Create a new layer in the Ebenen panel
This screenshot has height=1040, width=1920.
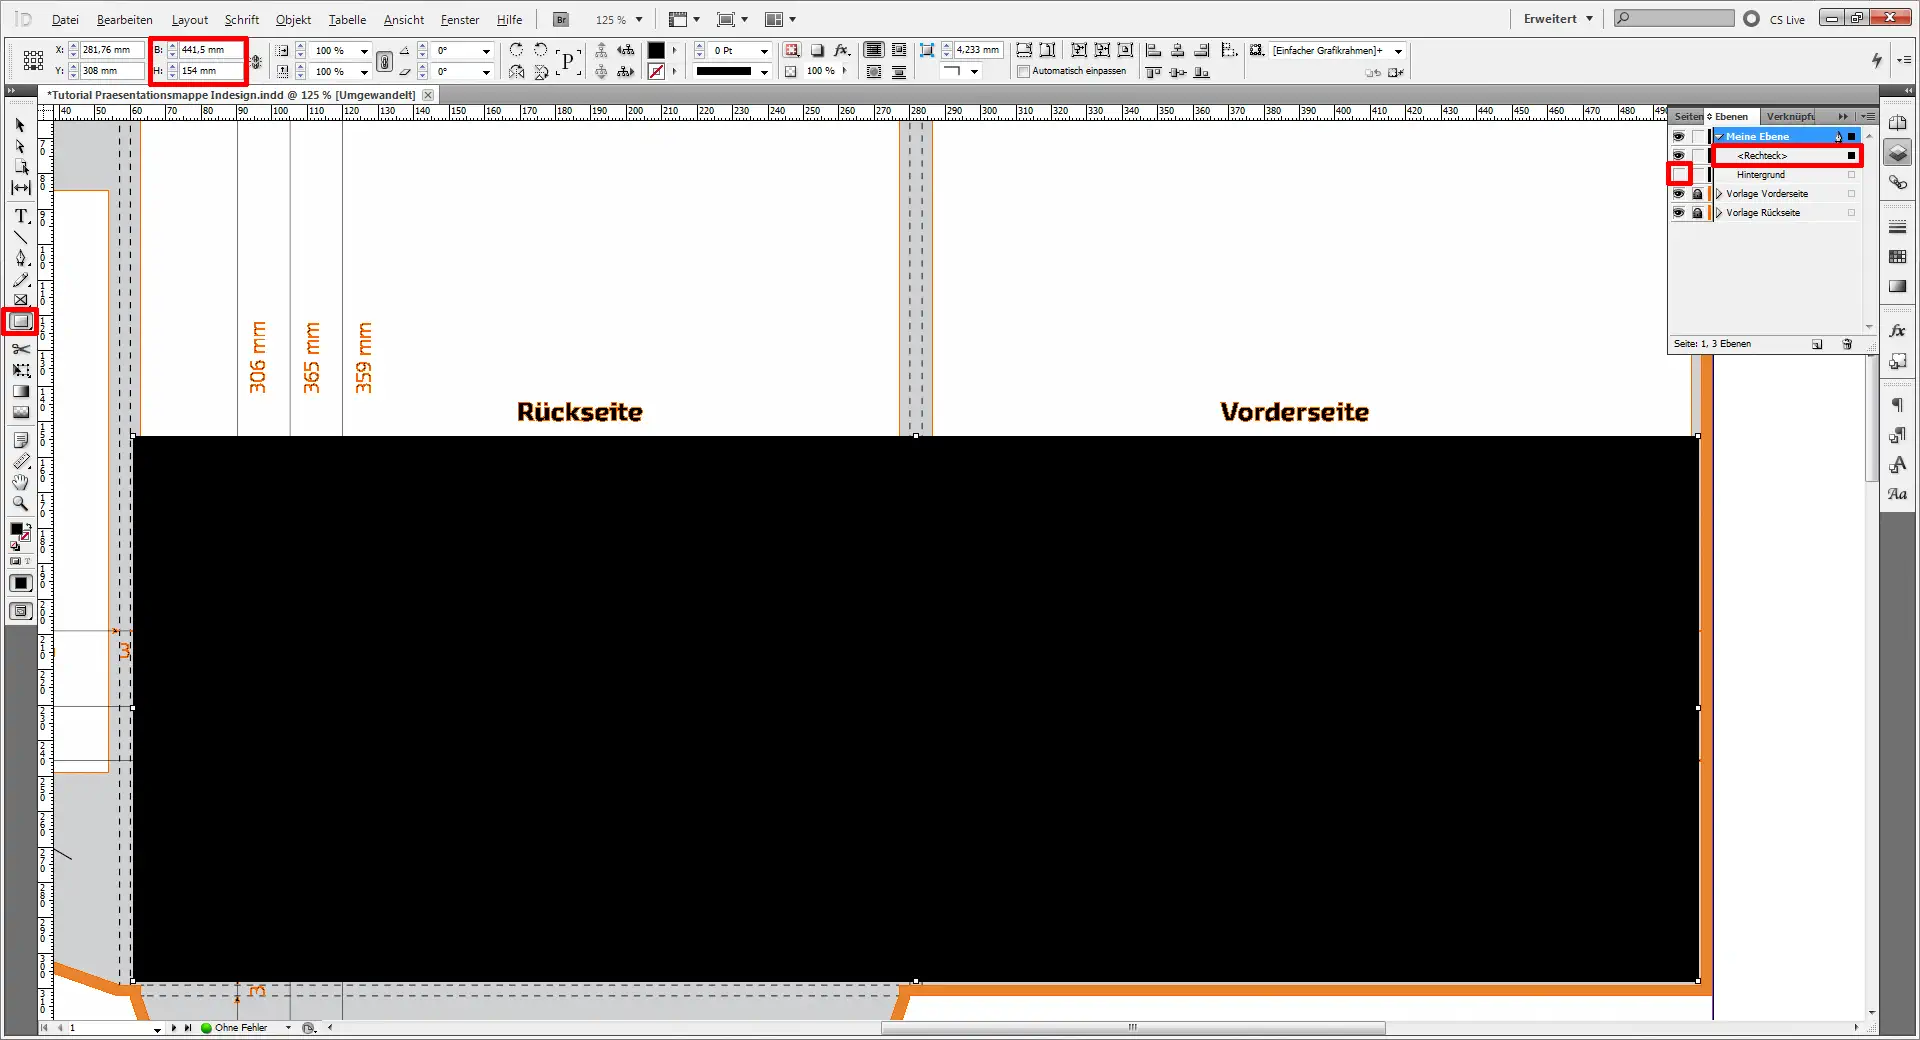(1818, 344)
